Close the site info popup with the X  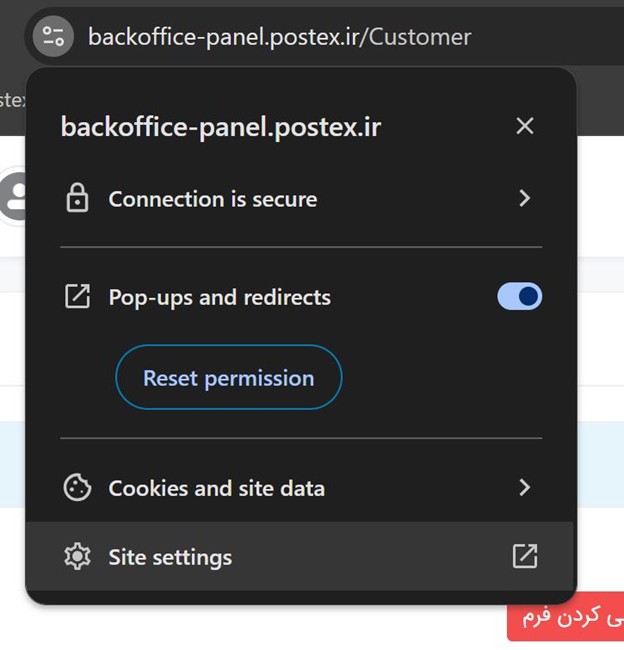[x=525, y=126]
